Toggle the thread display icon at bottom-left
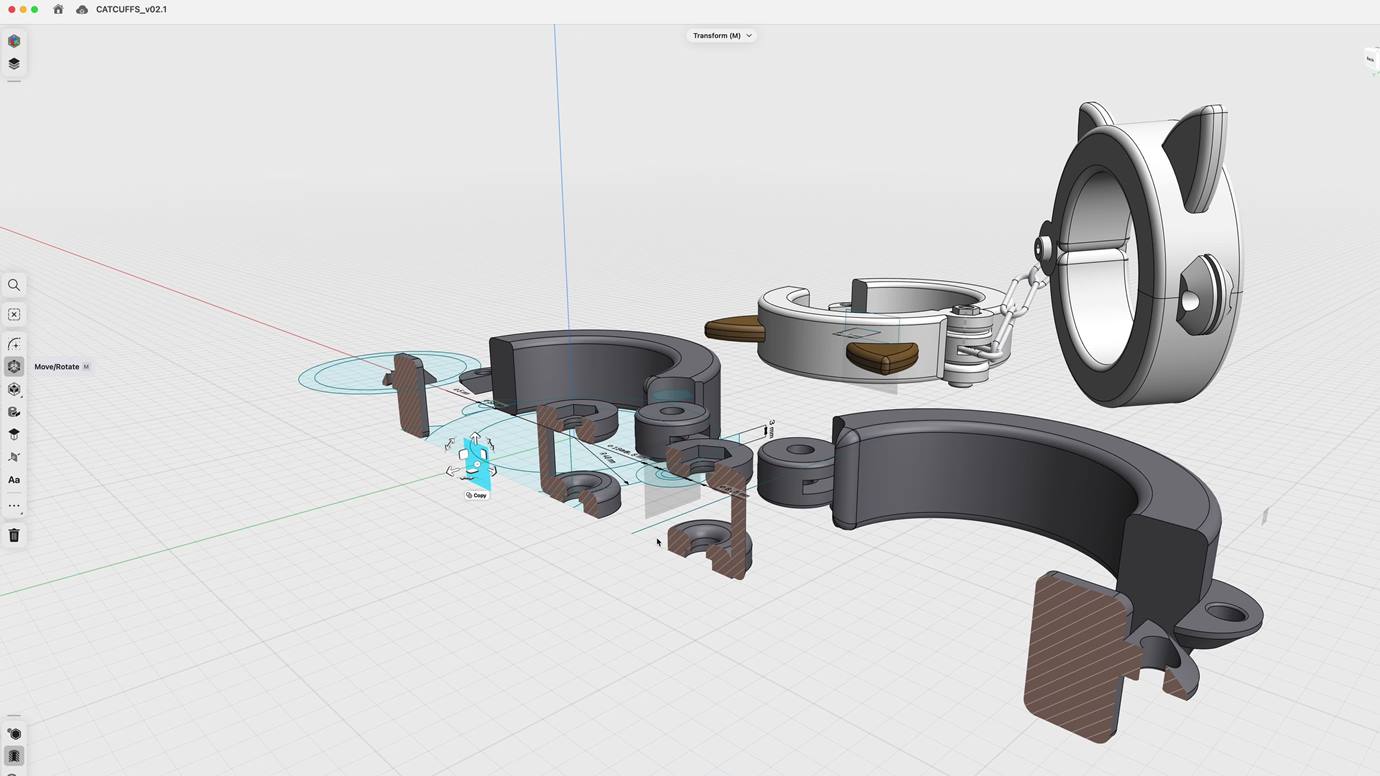Screen dimensions: 1380x776 click(14, 756)
